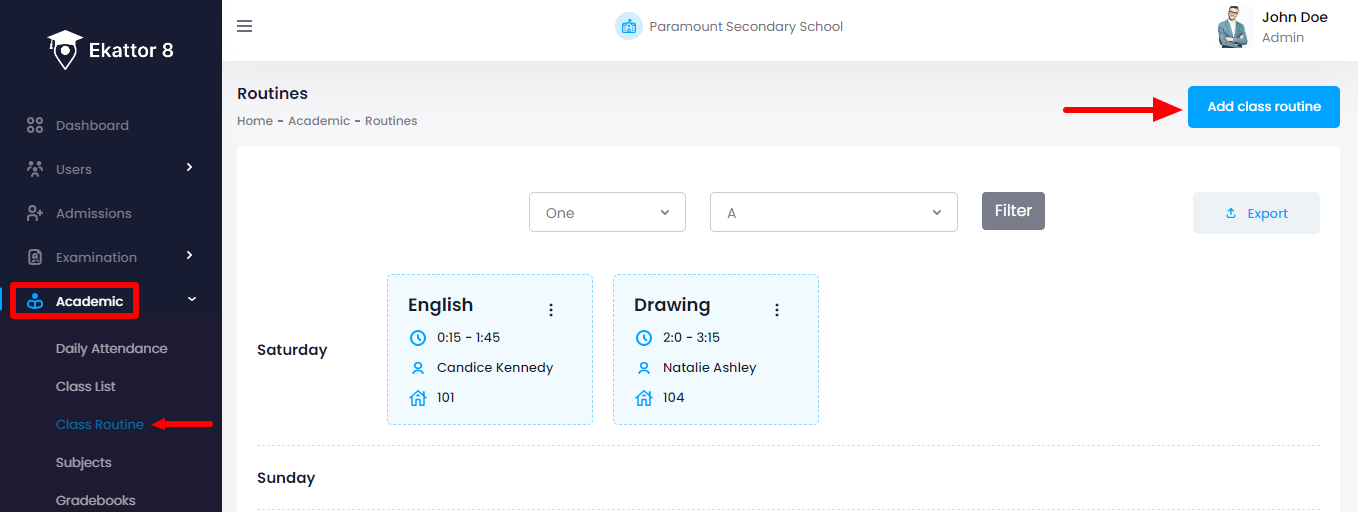Click the Add class routine button

1263,107
